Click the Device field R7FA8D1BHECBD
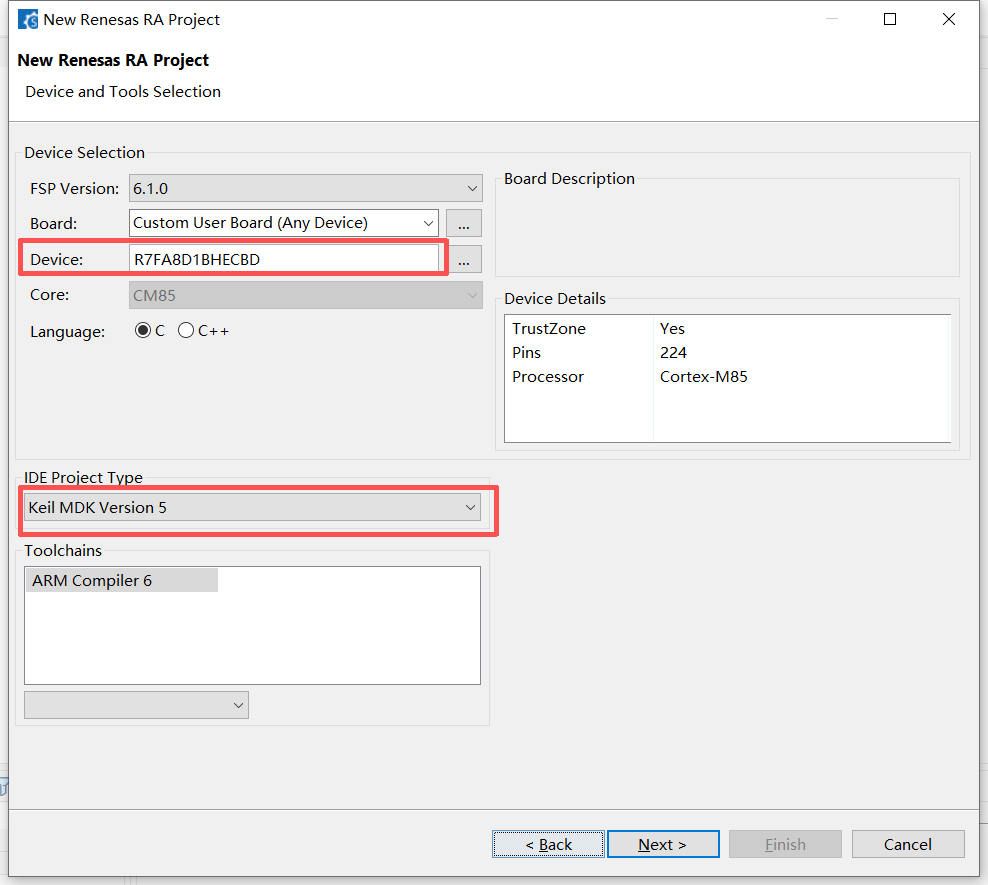 (284, 259)
